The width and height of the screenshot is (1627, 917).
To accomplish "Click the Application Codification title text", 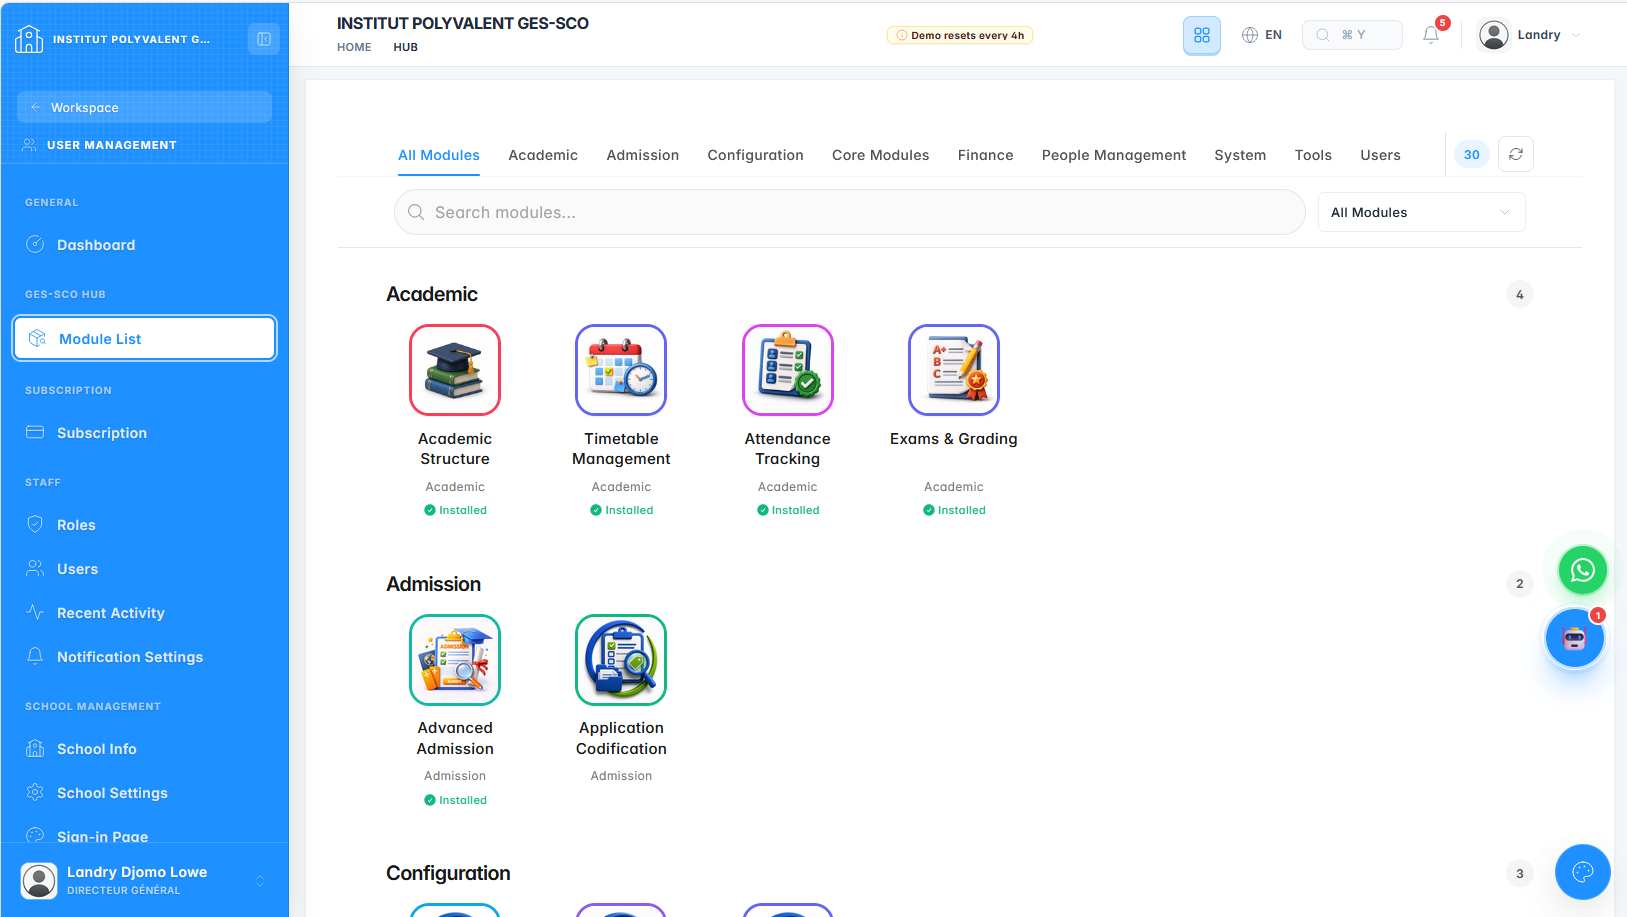I will tap(621, 738).
